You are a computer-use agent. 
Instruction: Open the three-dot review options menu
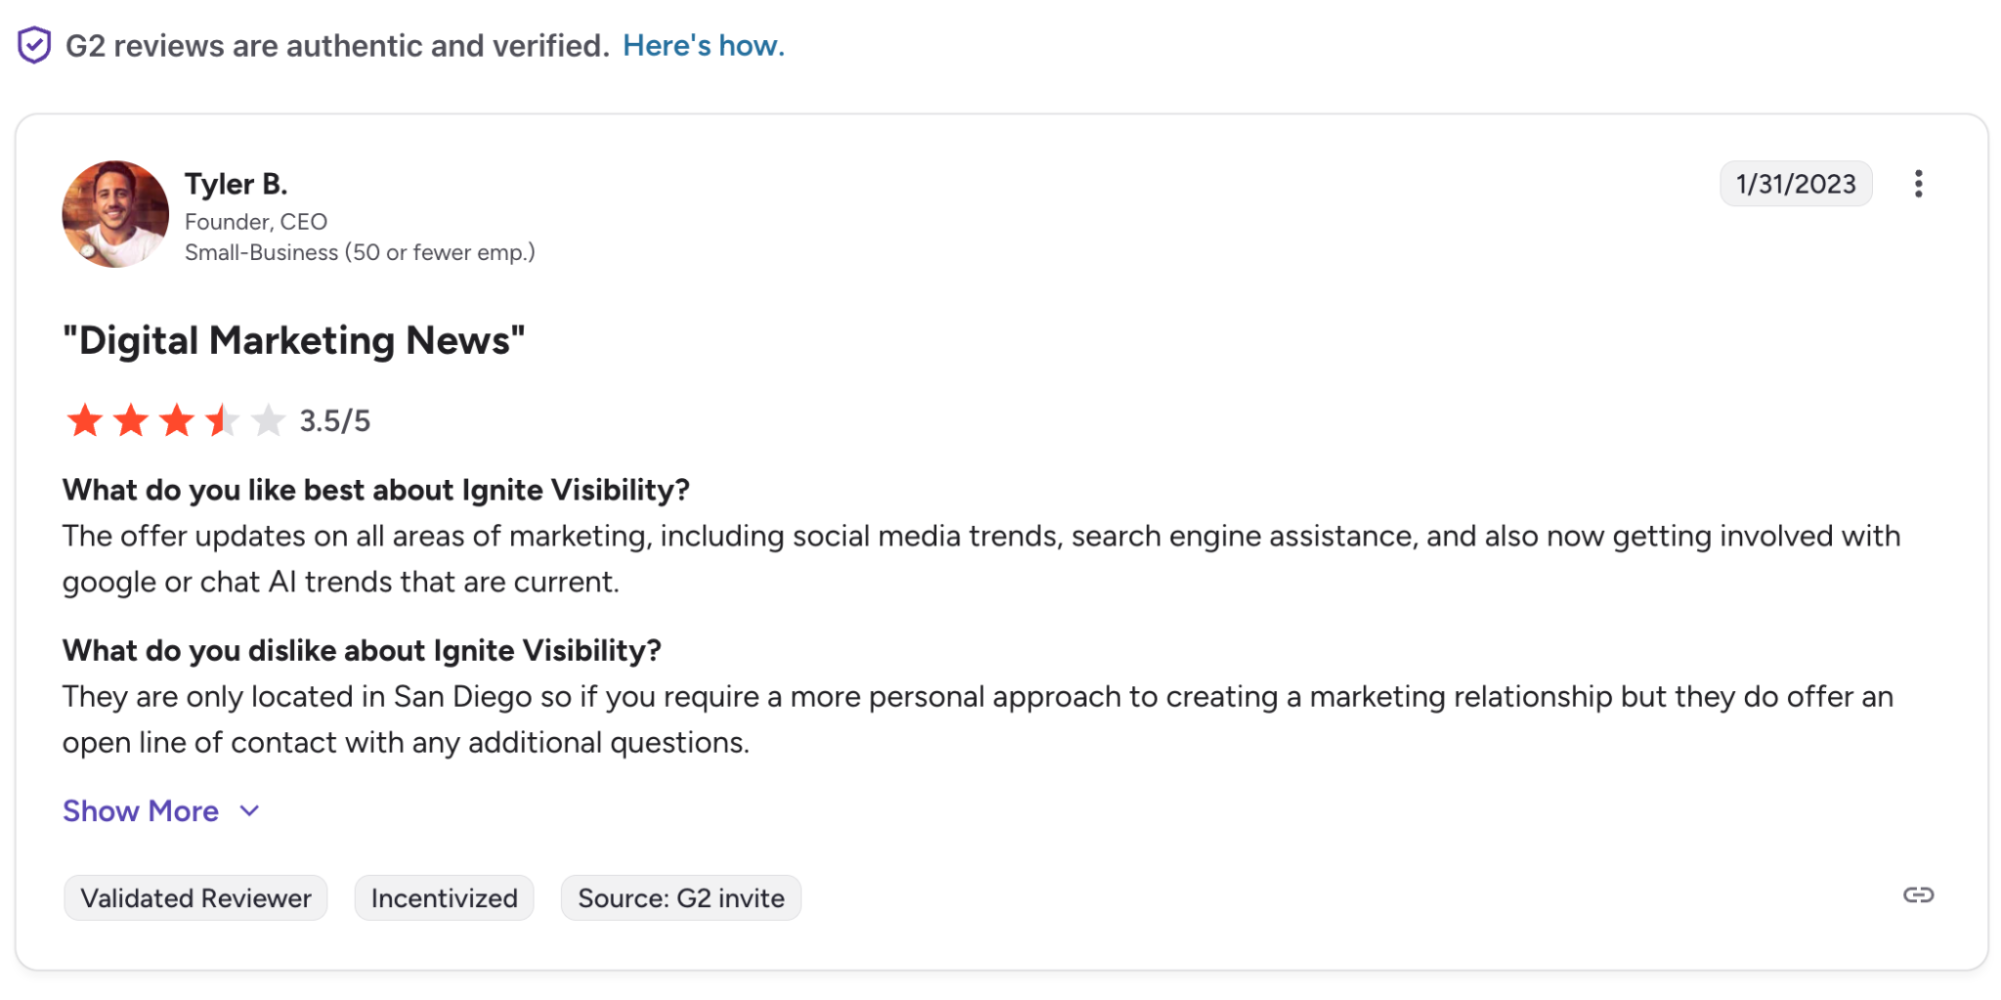pos(1917,184)
